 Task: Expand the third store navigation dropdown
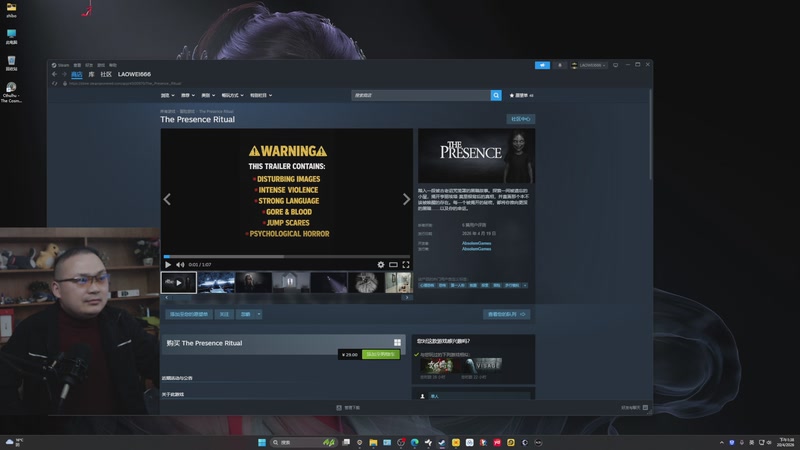208,95
